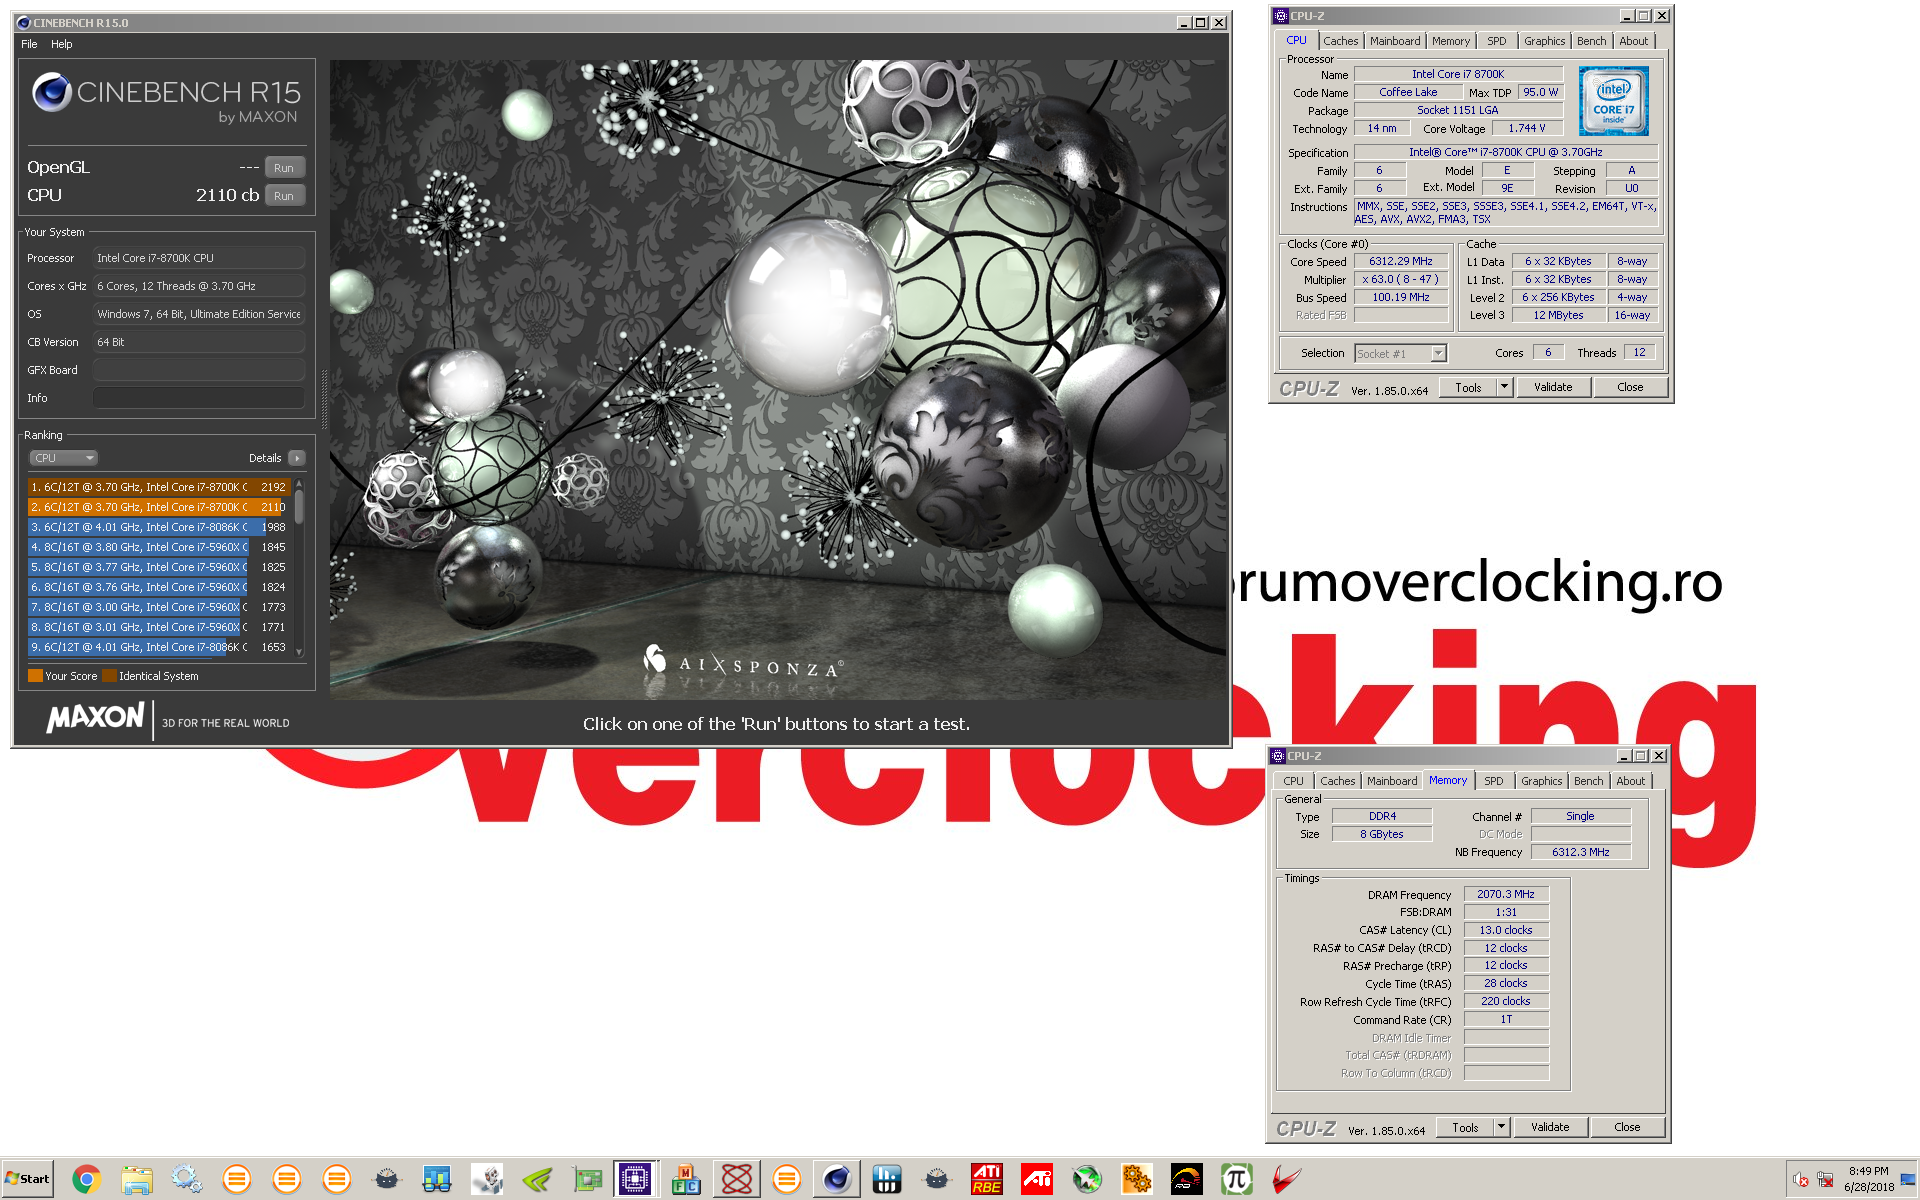Click the brown Identical System legend swatch

[x=109, y=676]
